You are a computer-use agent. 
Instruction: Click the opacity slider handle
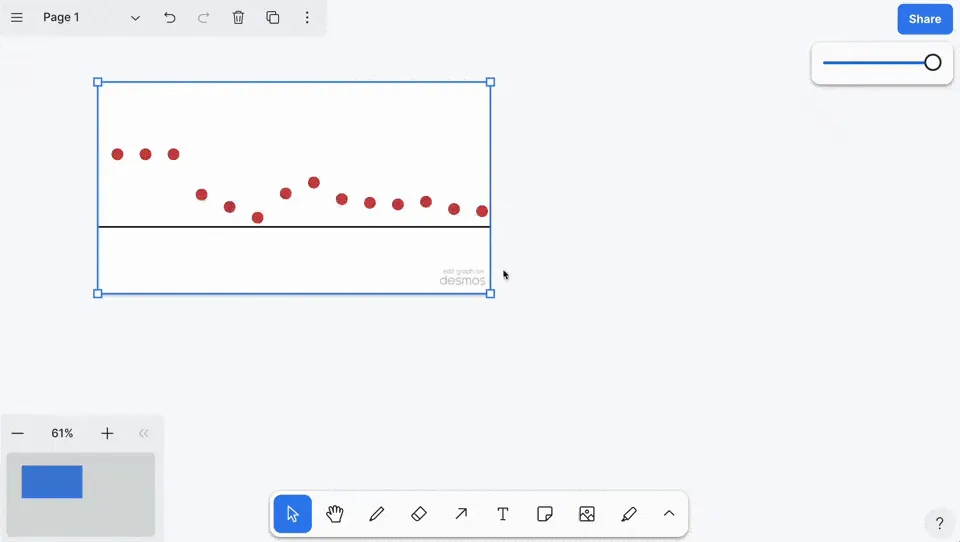[x=932, y=62]
